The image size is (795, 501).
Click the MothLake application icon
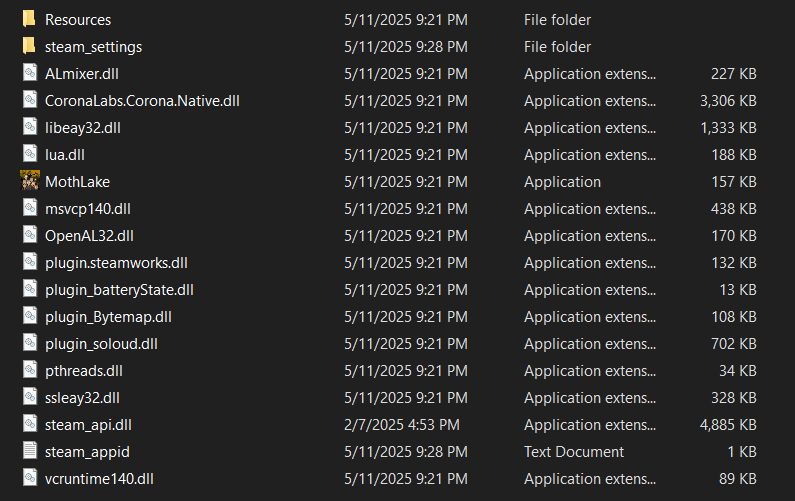[x=29, y=181]
